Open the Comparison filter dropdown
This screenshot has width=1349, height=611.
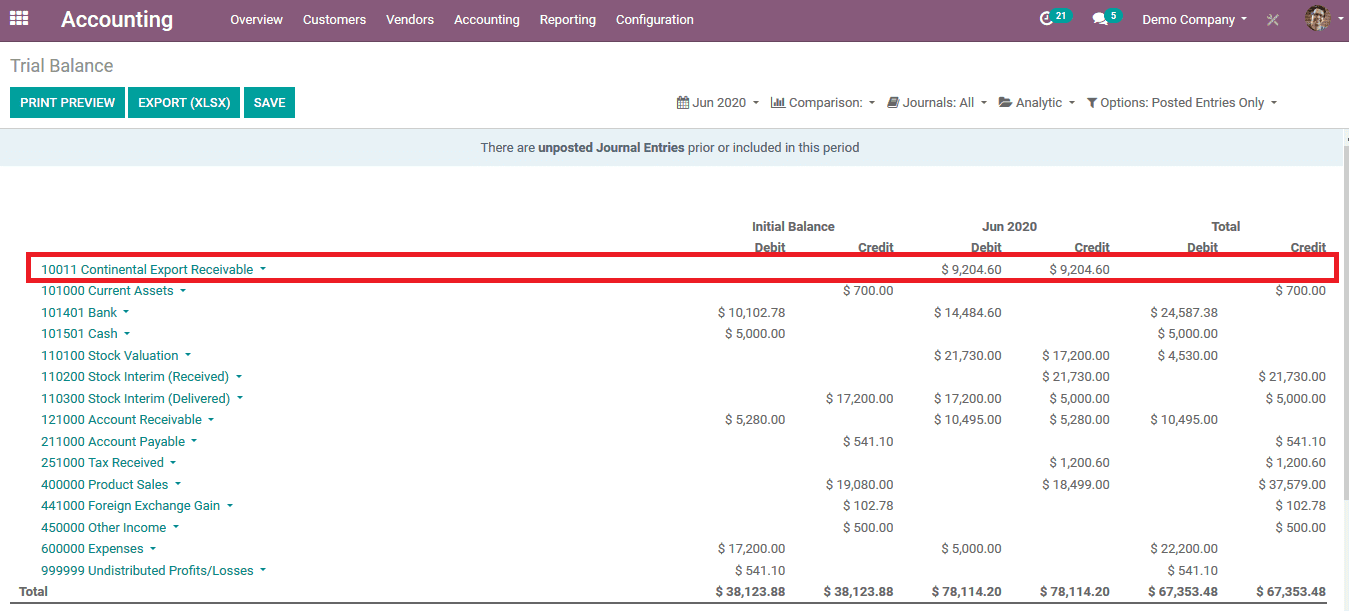tap(822, 103)
